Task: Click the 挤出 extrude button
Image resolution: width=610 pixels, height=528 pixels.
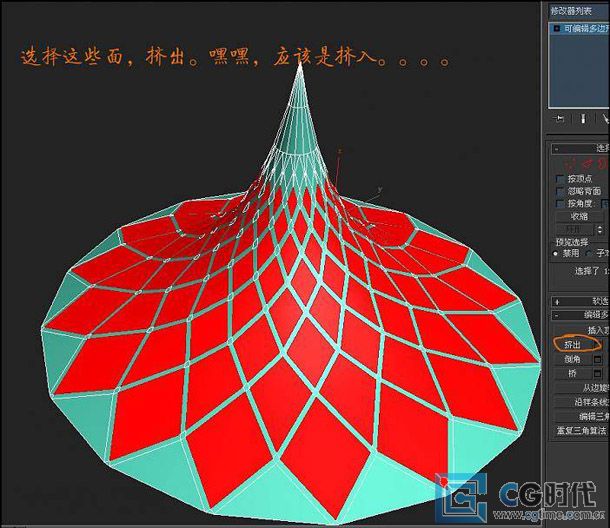Action: (573, 345)
